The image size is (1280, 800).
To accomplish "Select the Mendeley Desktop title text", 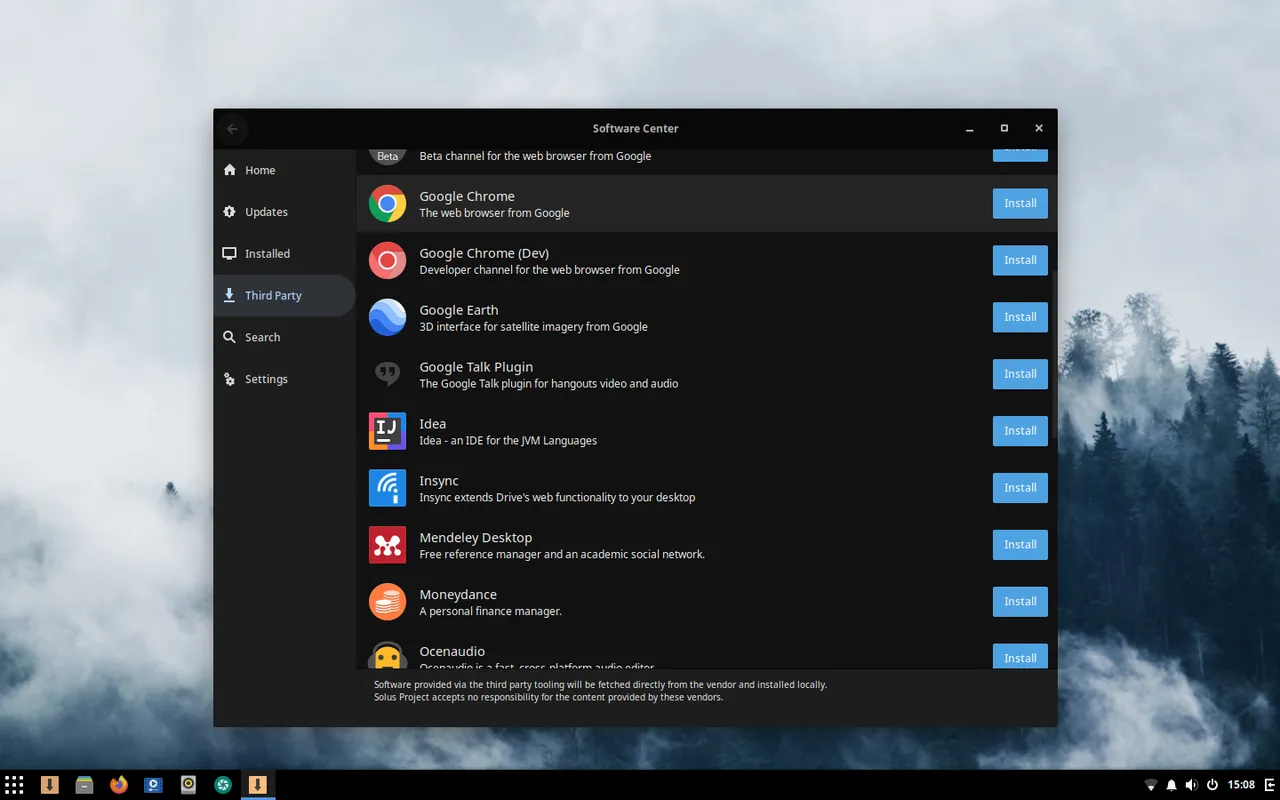I will [476, 537].
